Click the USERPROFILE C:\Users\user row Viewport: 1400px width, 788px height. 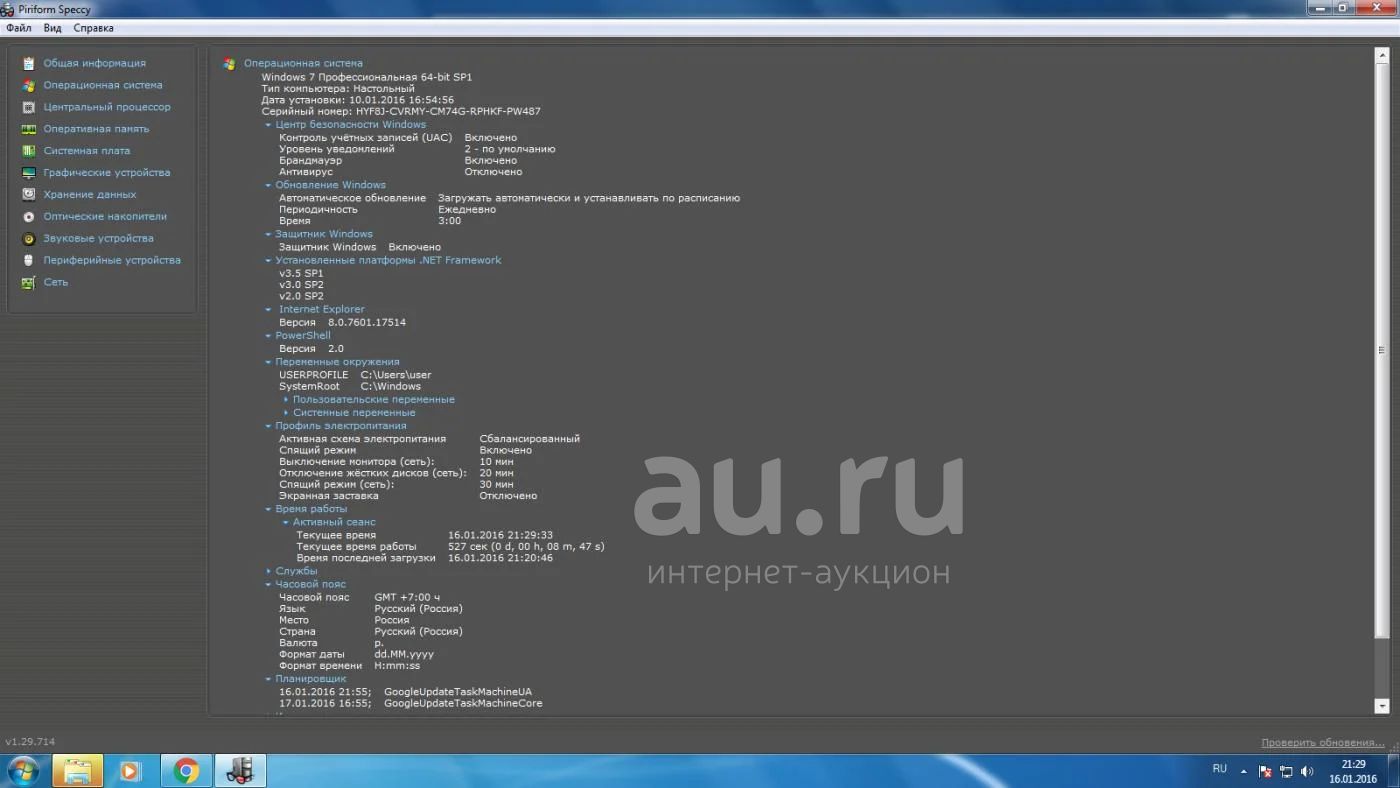355,375
